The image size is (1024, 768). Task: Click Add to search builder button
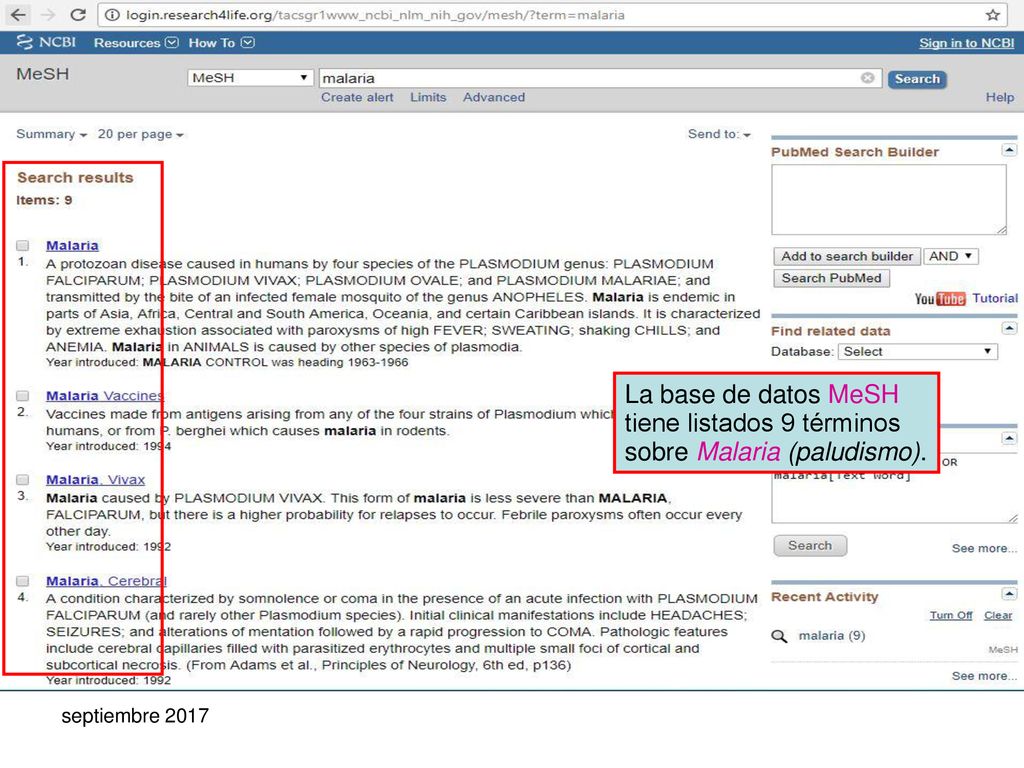(847, 256)
